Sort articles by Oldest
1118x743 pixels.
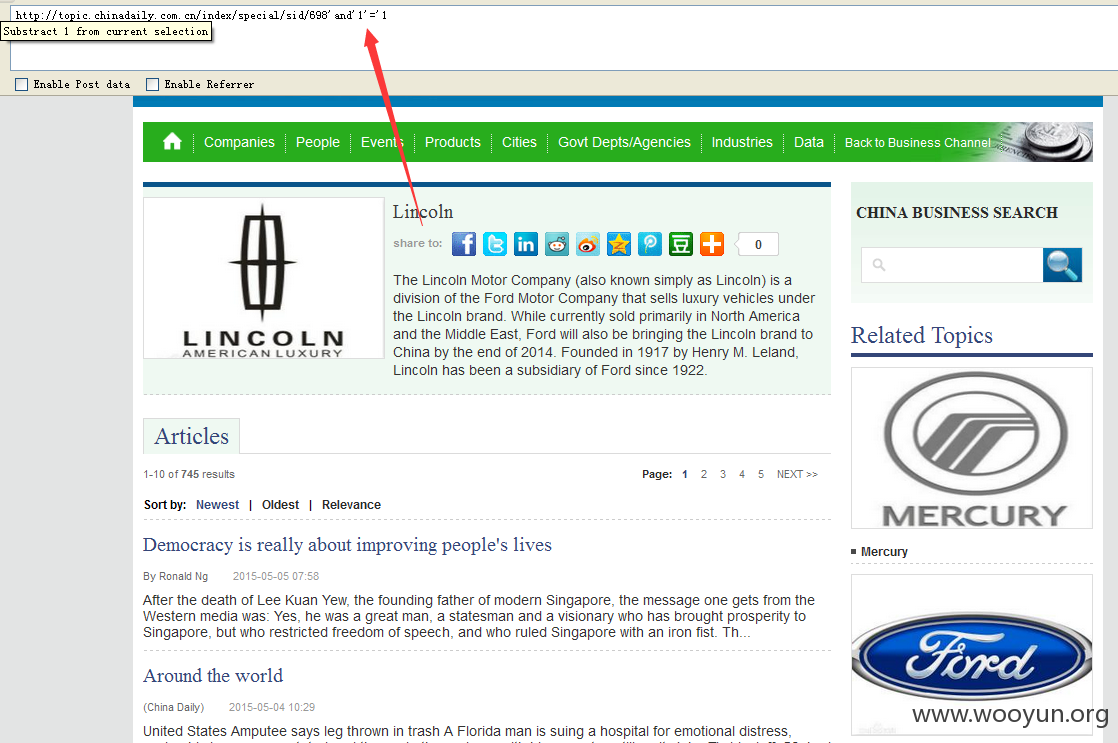pos(280,505)
